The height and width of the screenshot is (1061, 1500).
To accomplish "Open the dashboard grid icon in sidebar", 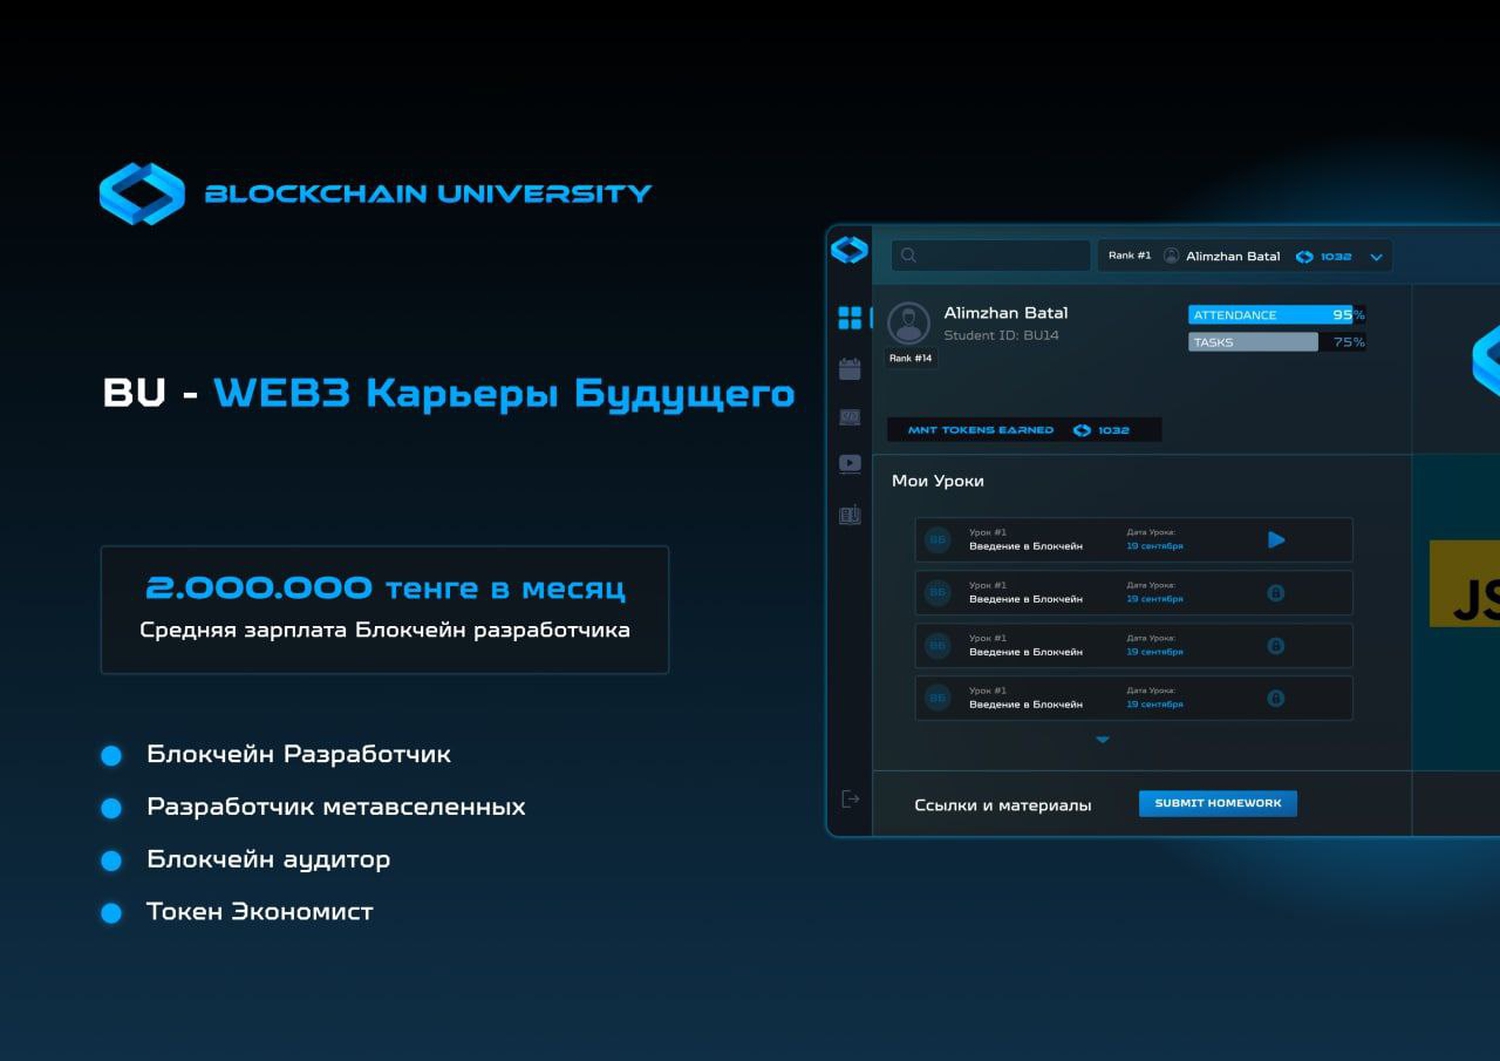I will pos(850,318).
